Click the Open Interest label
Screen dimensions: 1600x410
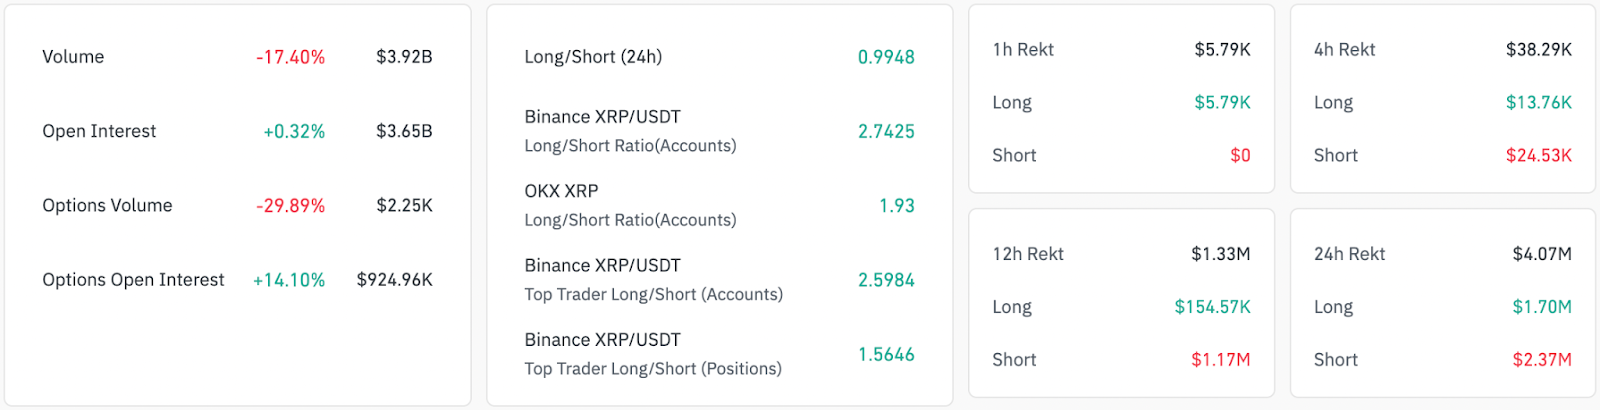click(99, 131)
